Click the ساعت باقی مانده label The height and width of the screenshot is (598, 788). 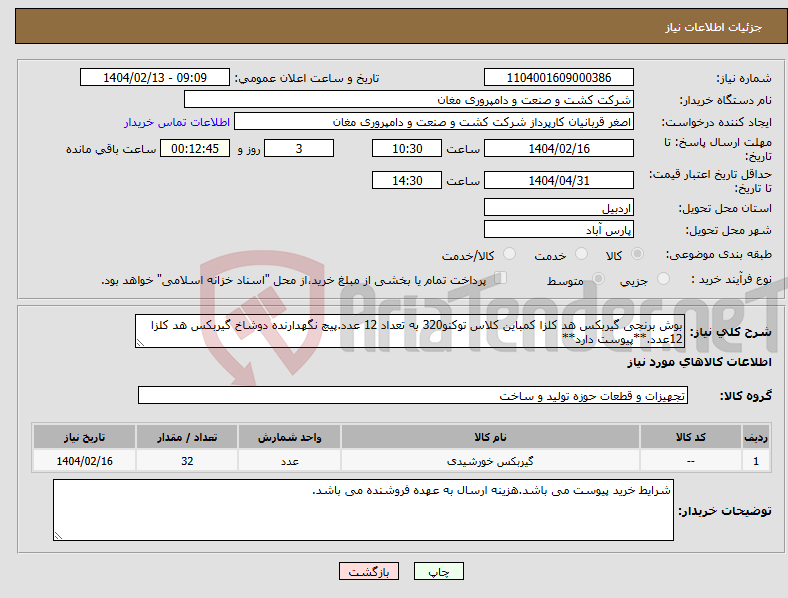(x=111, y=149)
